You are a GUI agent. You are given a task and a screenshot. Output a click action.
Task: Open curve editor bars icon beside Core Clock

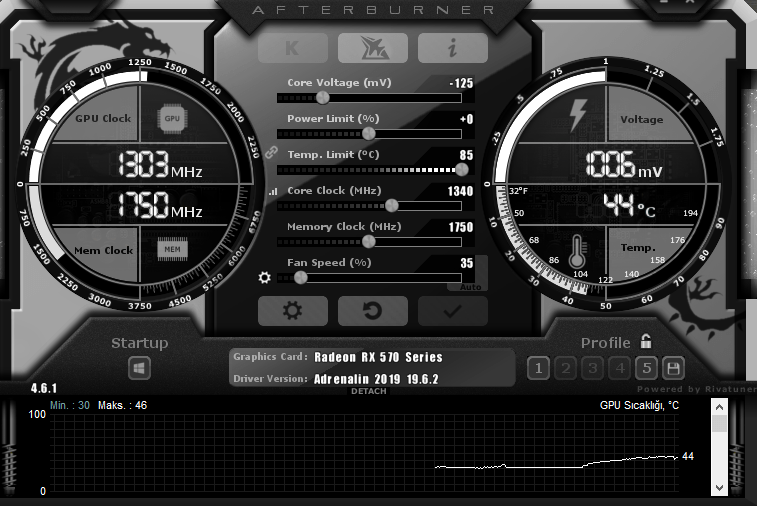click(x=273, y=192)
